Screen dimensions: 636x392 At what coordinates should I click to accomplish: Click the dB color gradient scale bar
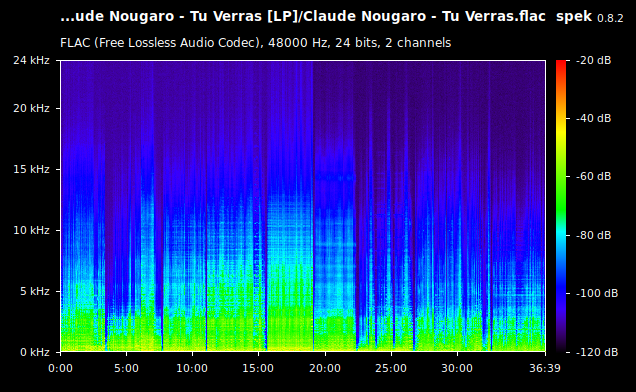point(561,206)
